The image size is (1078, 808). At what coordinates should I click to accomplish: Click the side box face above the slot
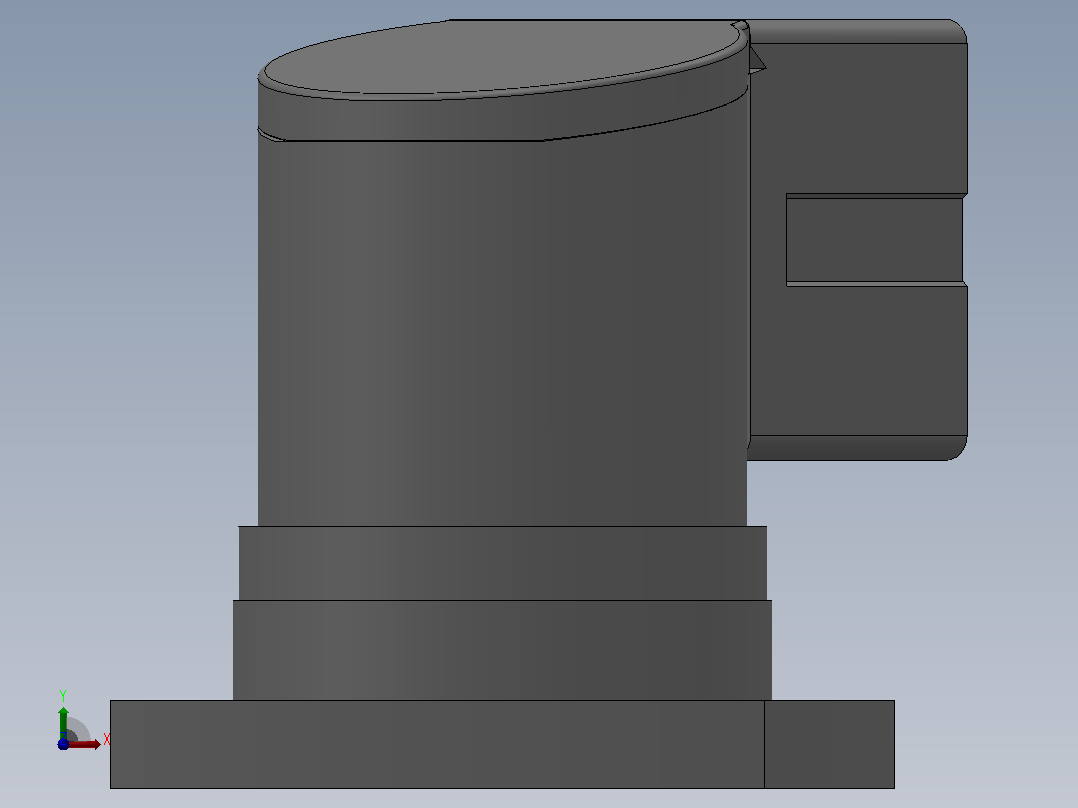tap(859, 117)
